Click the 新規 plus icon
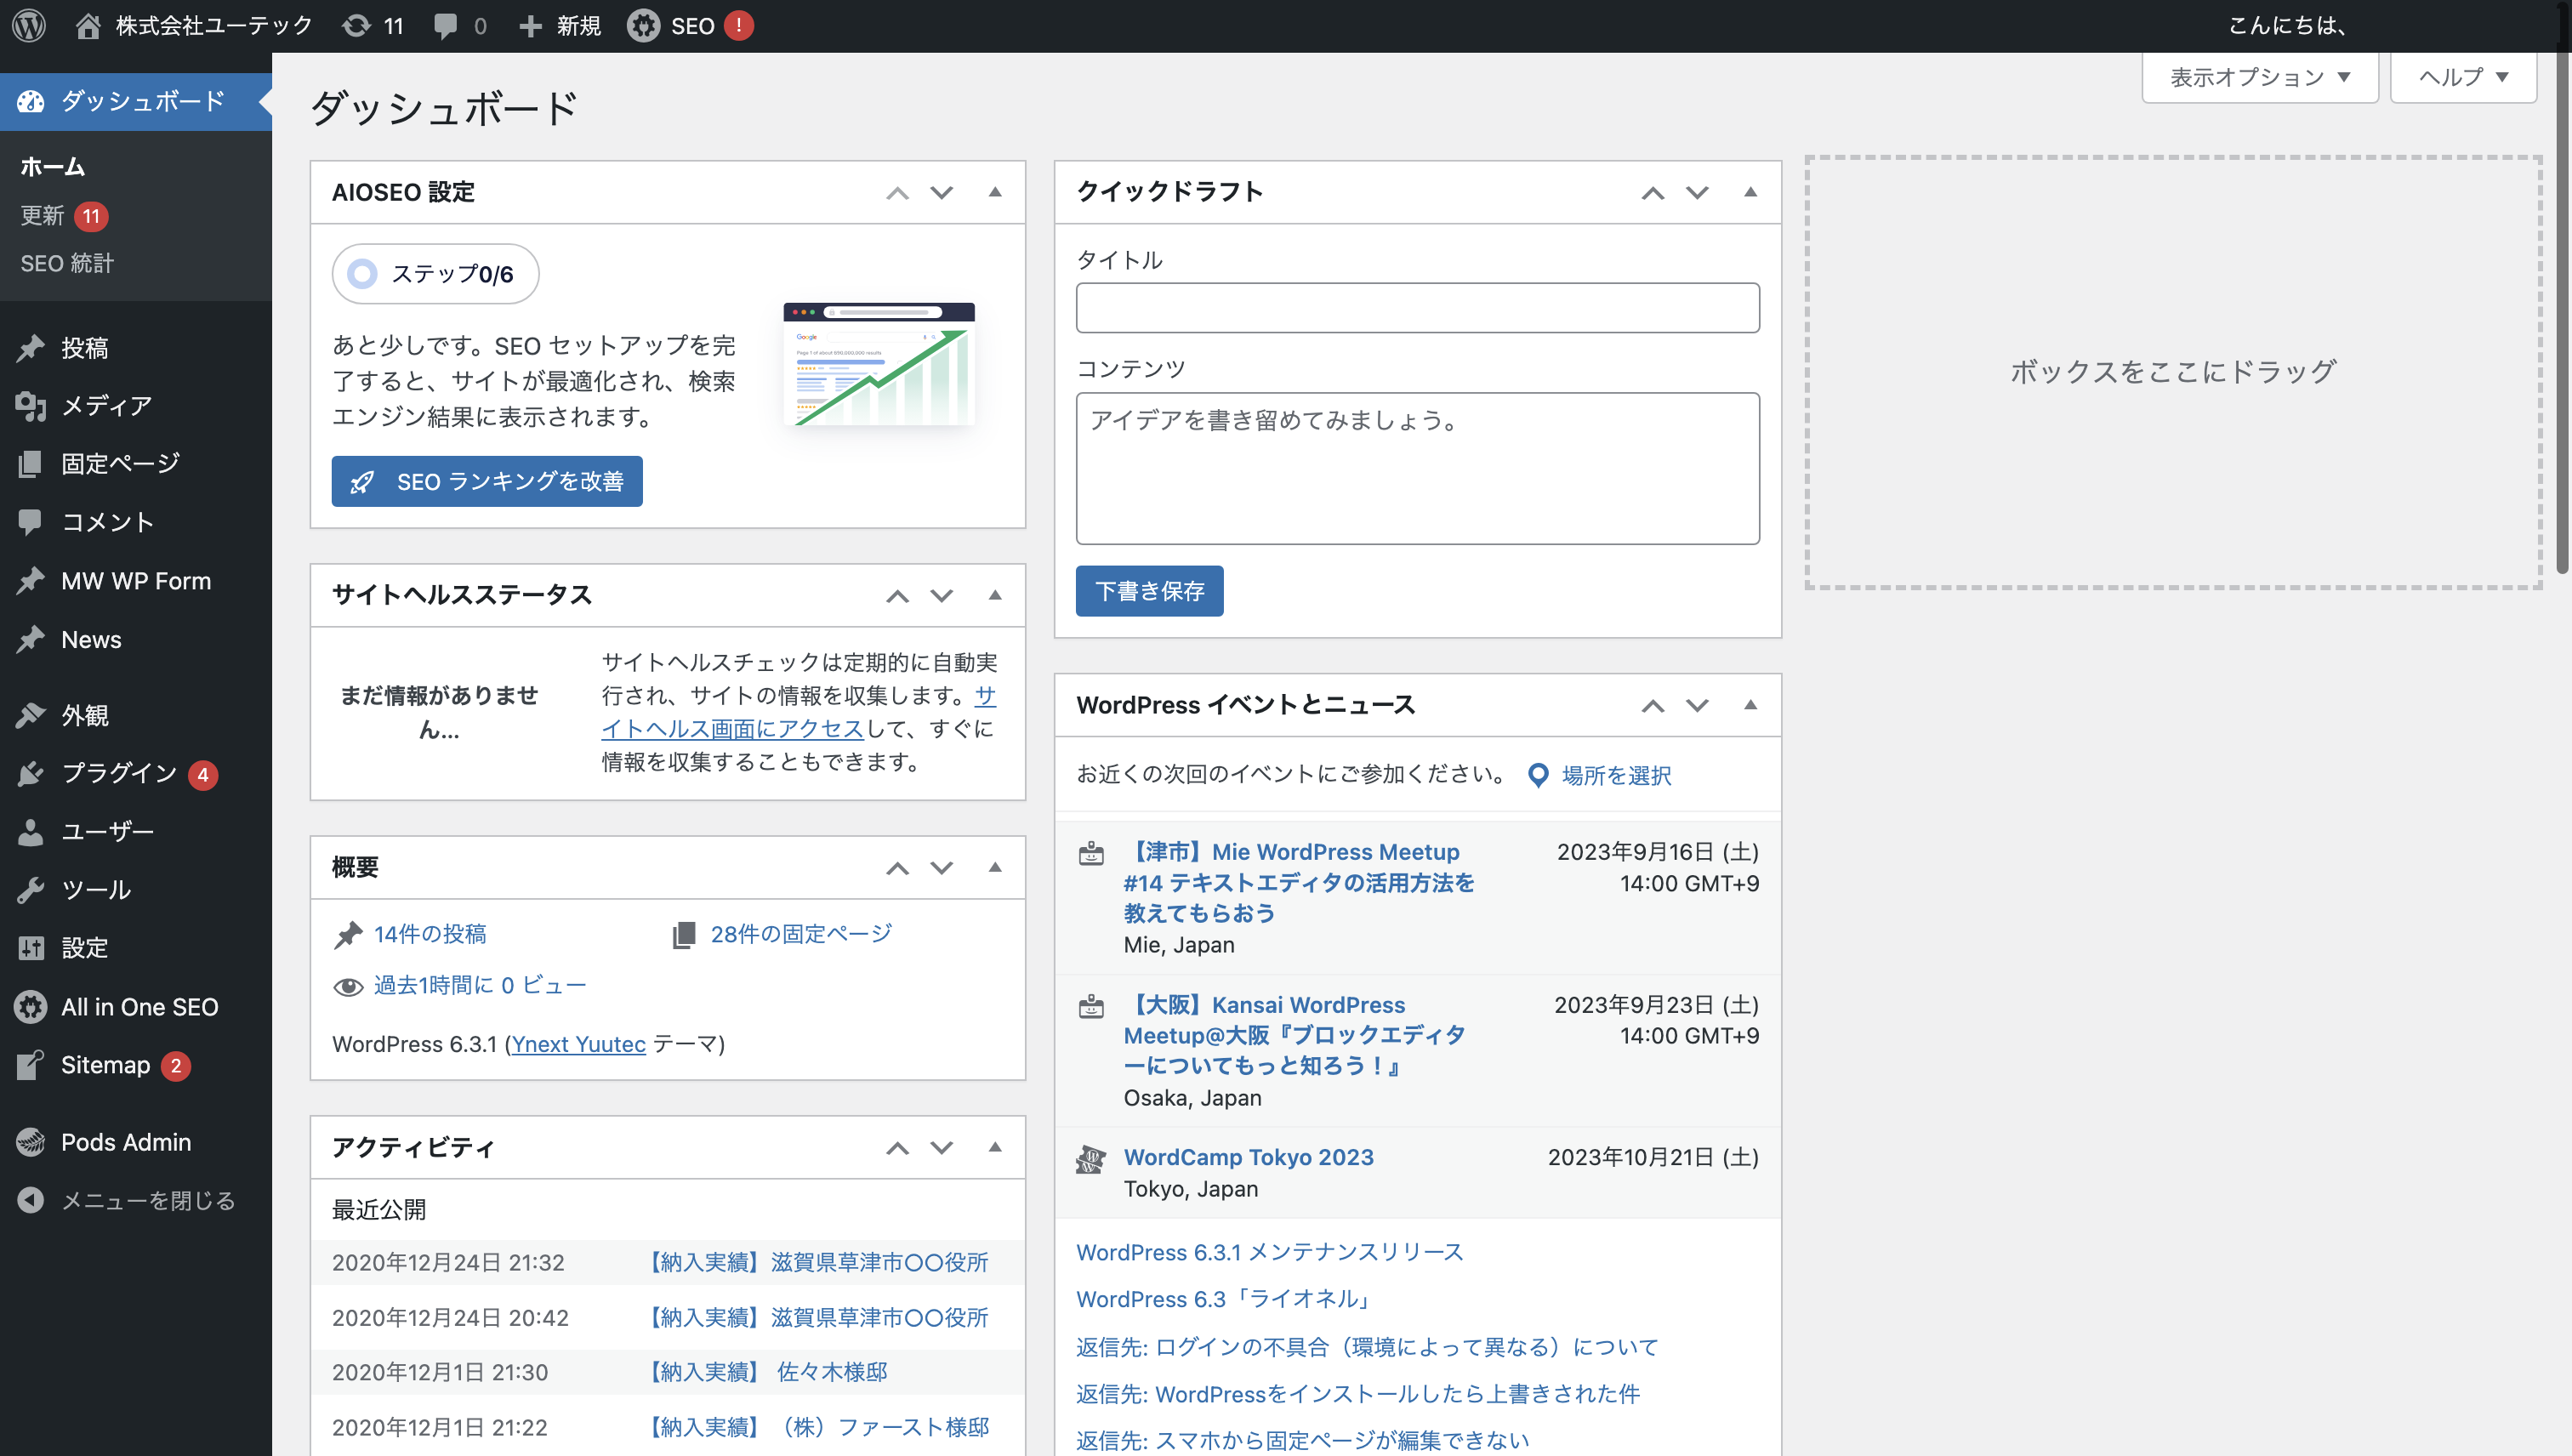Viewport: 2572px width, 1456px height. point(530,26)
